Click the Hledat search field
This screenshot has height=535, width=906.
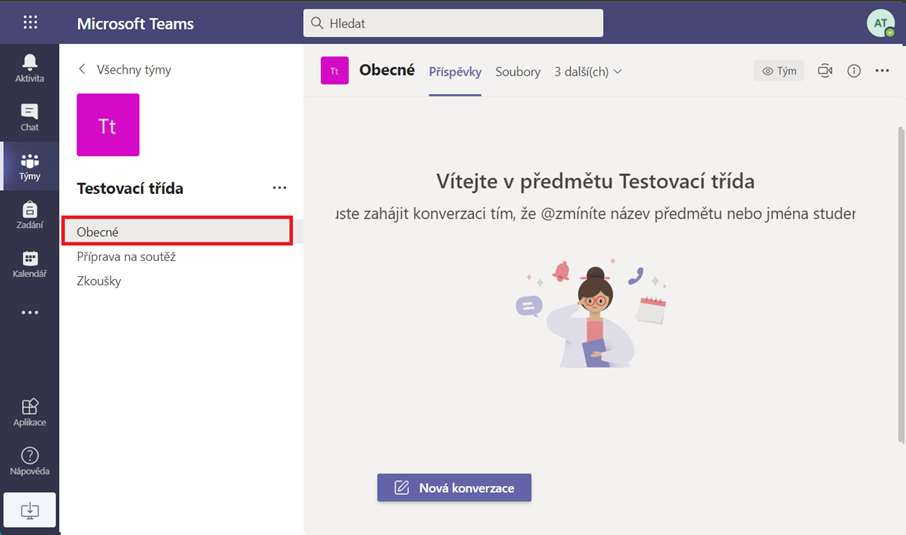[453, 23]
